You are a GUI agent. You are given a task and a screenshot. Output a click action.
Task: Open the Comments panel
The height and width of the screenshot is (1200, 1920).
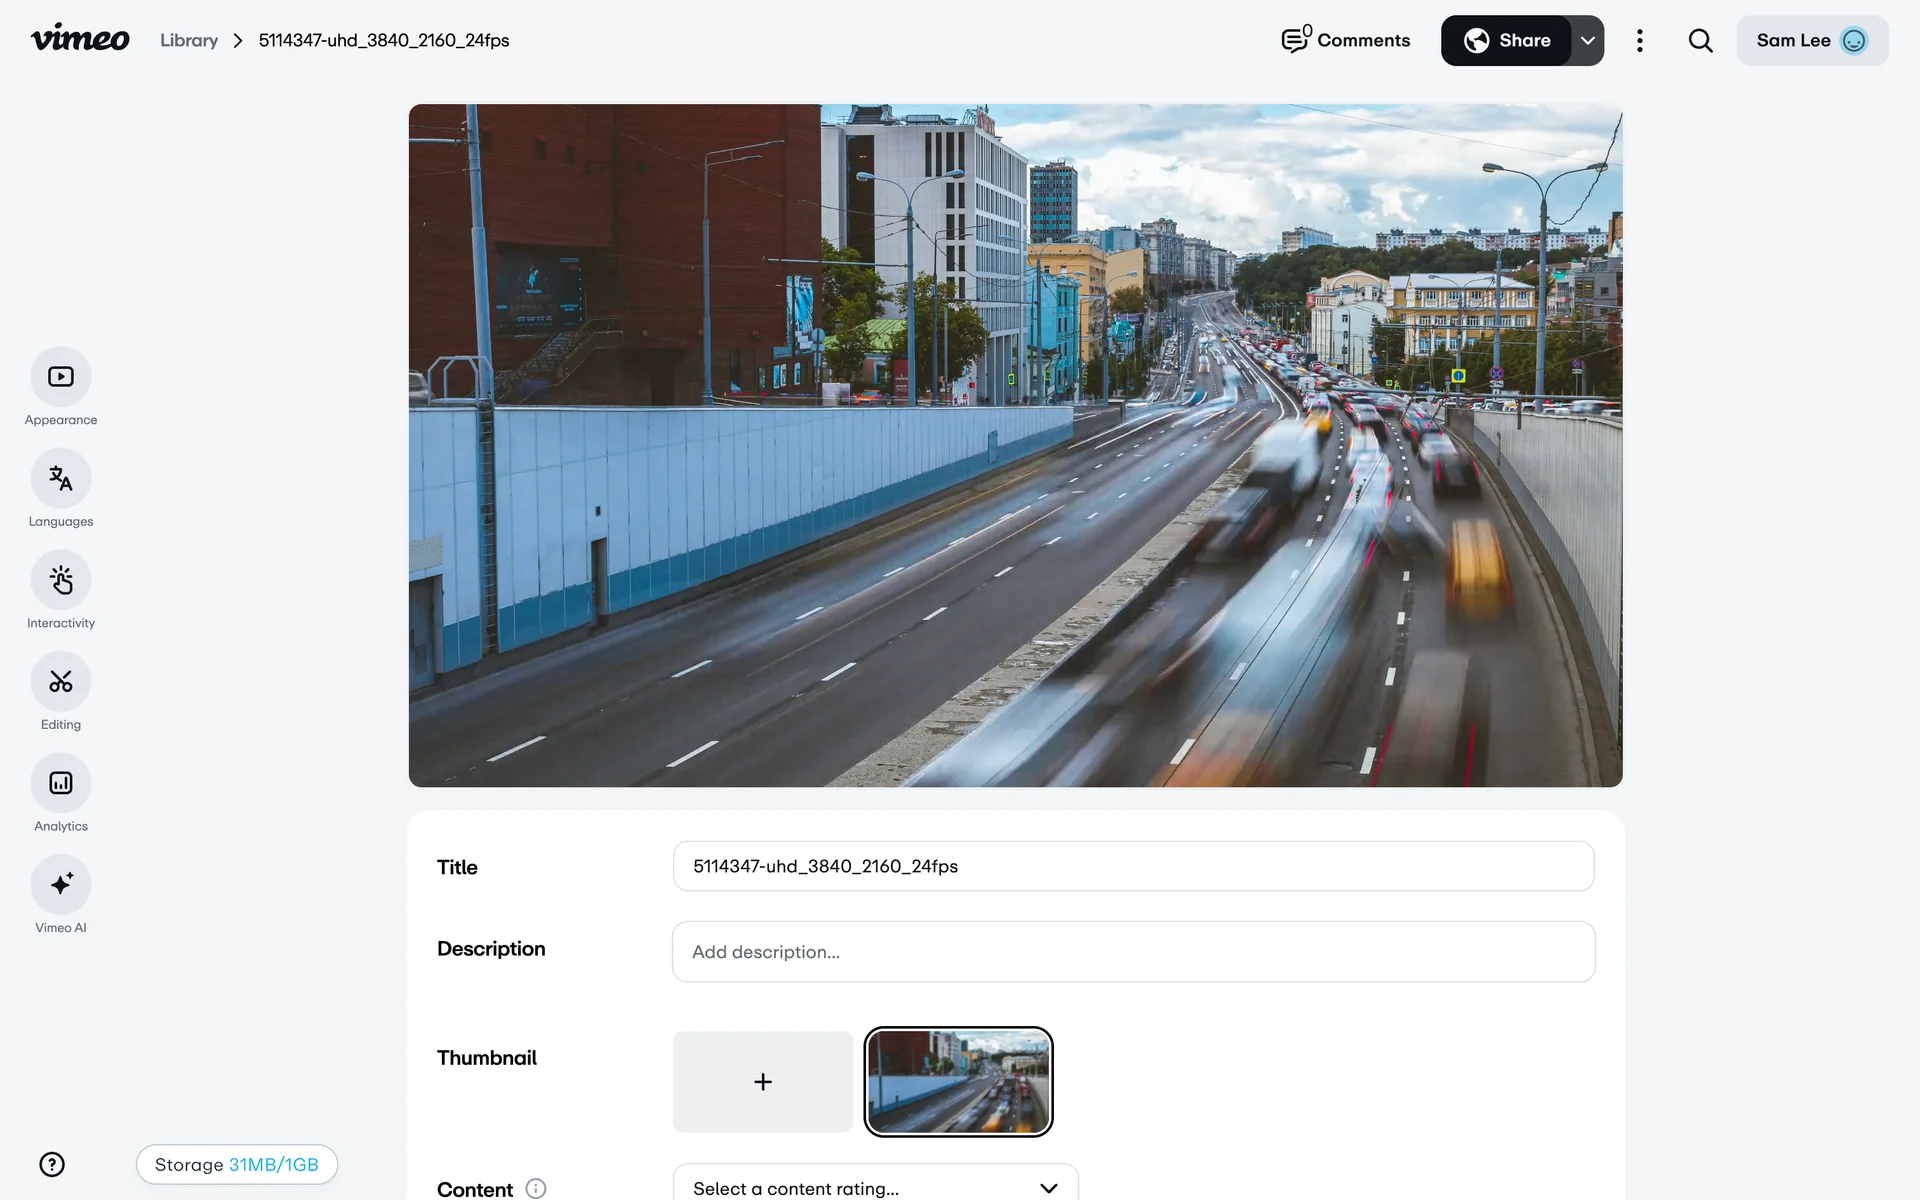click(1346, 41)
